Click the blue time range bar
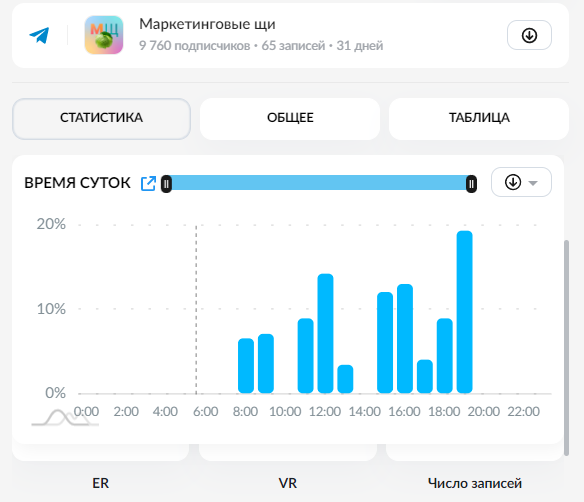Screen dimensions: 584x502 [x=319, y=183]
